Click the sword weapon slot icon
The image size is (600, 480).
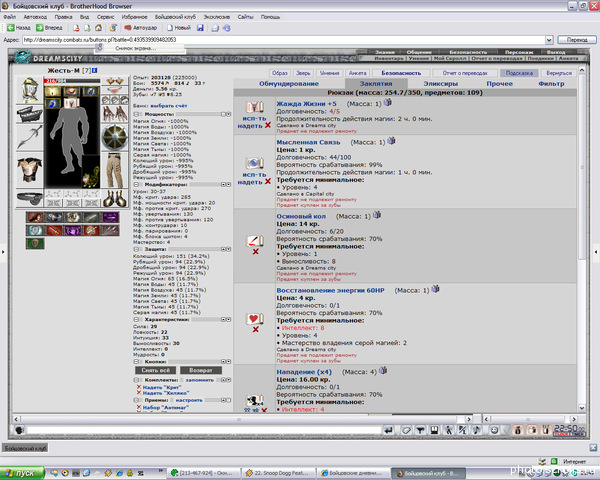coord(30,137)
